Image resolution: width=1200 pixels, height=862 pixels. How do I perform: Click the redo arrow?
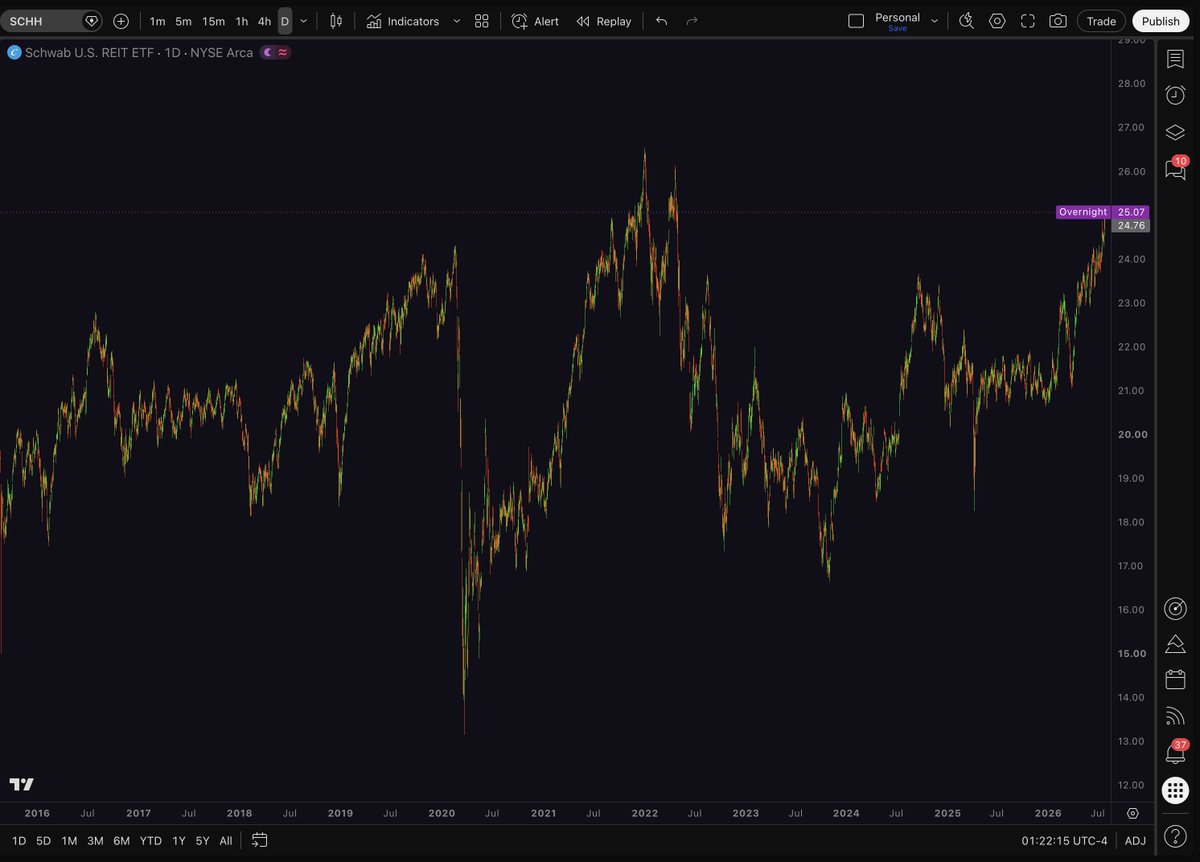tap(692, 21)
